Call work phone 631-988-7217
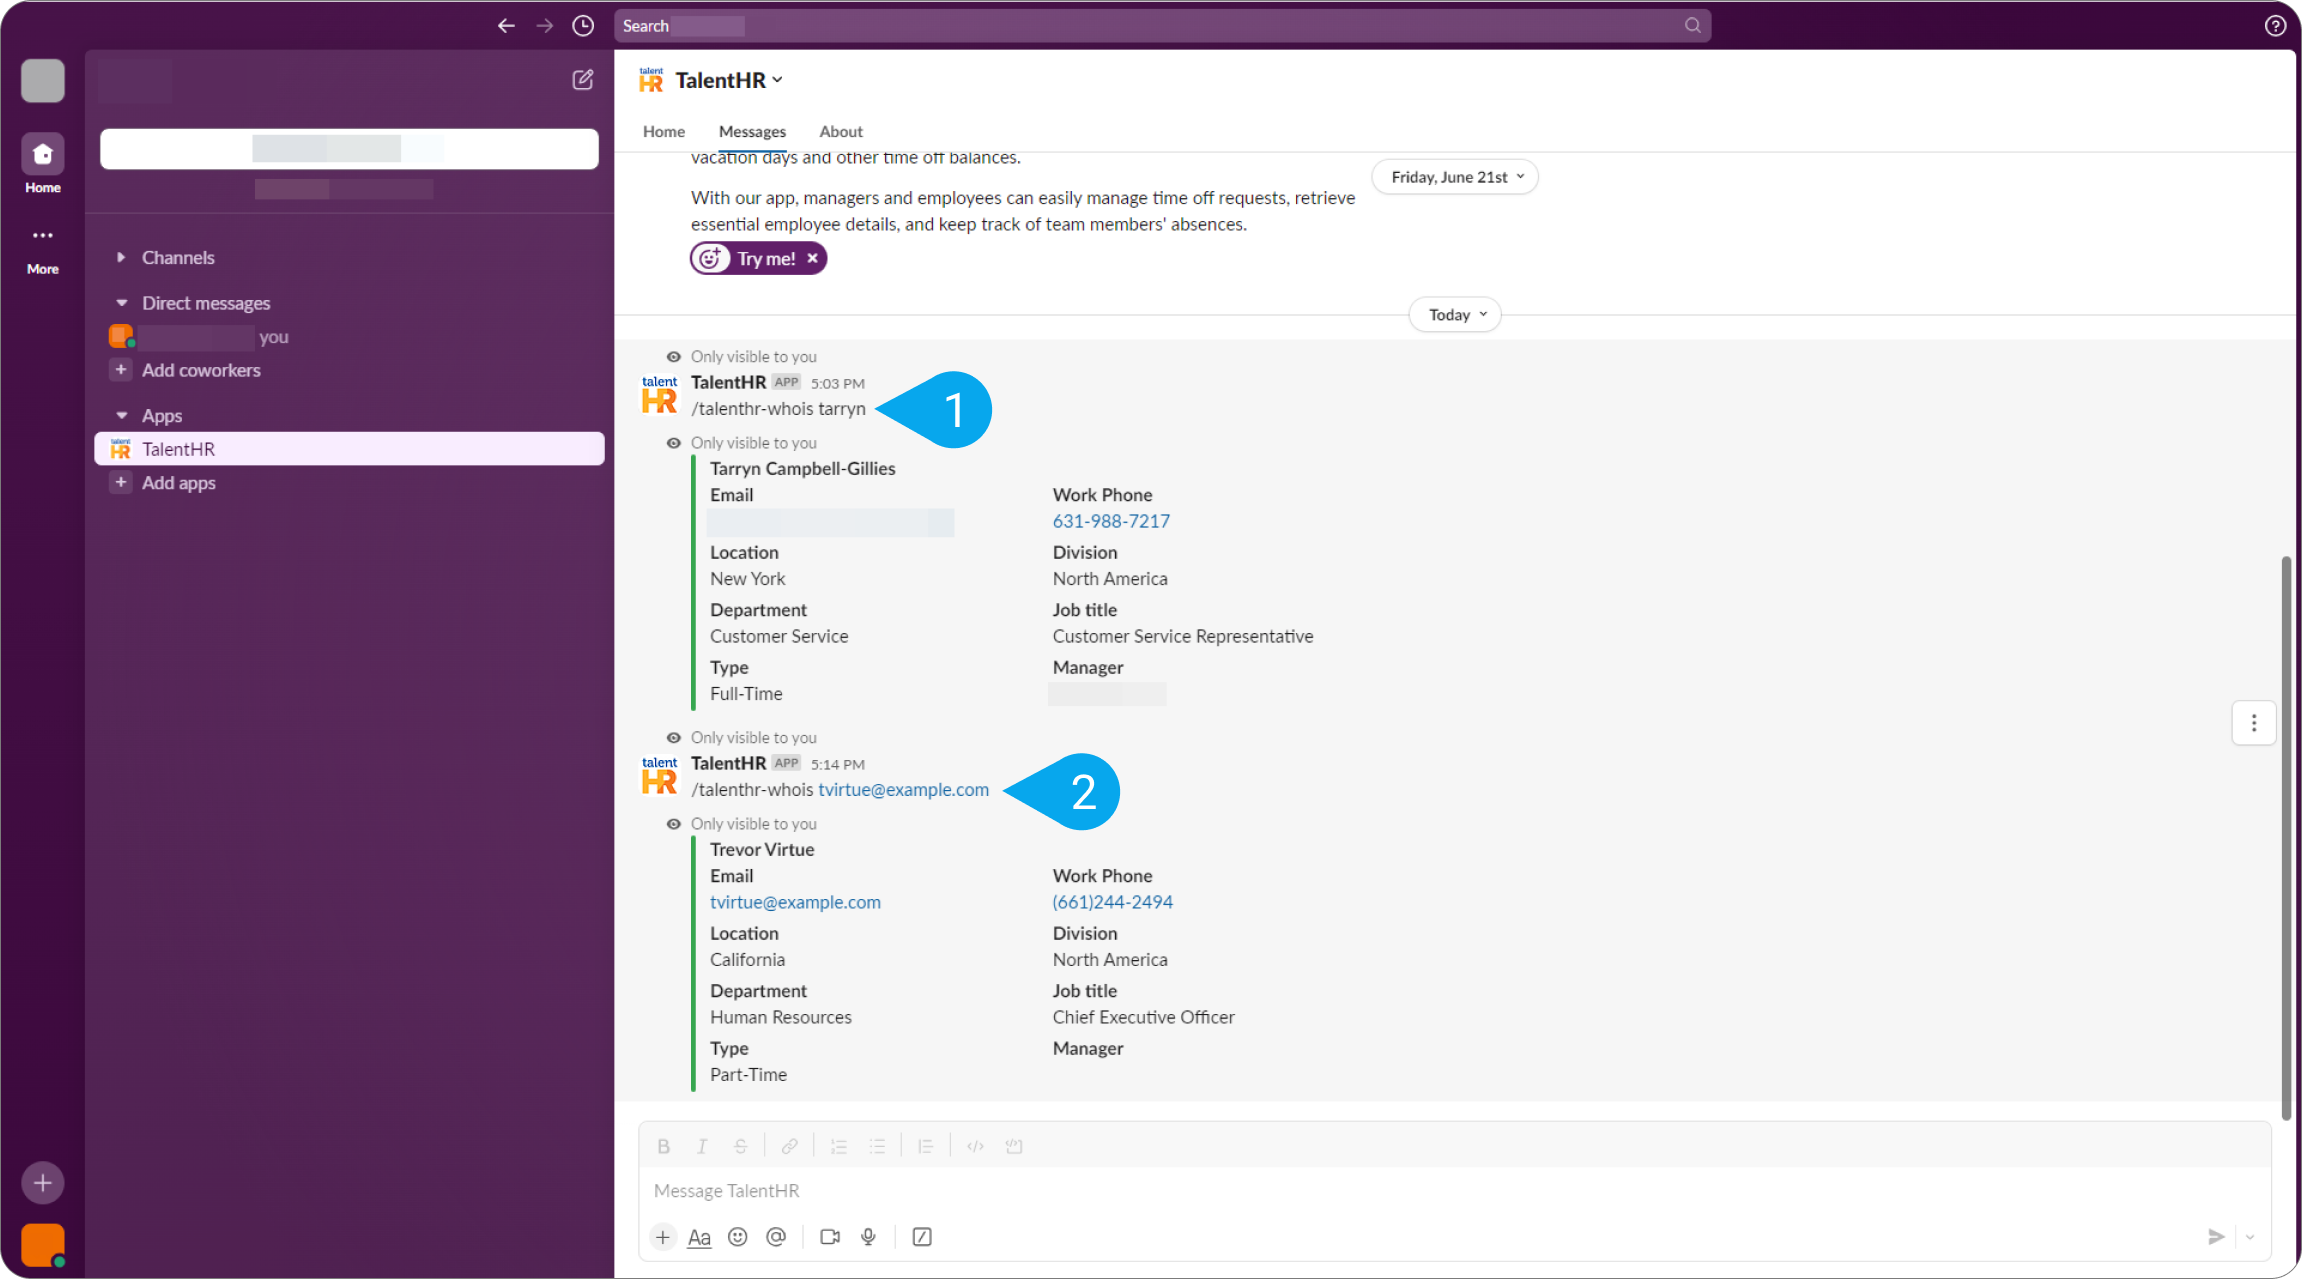 click(1111, 521)
